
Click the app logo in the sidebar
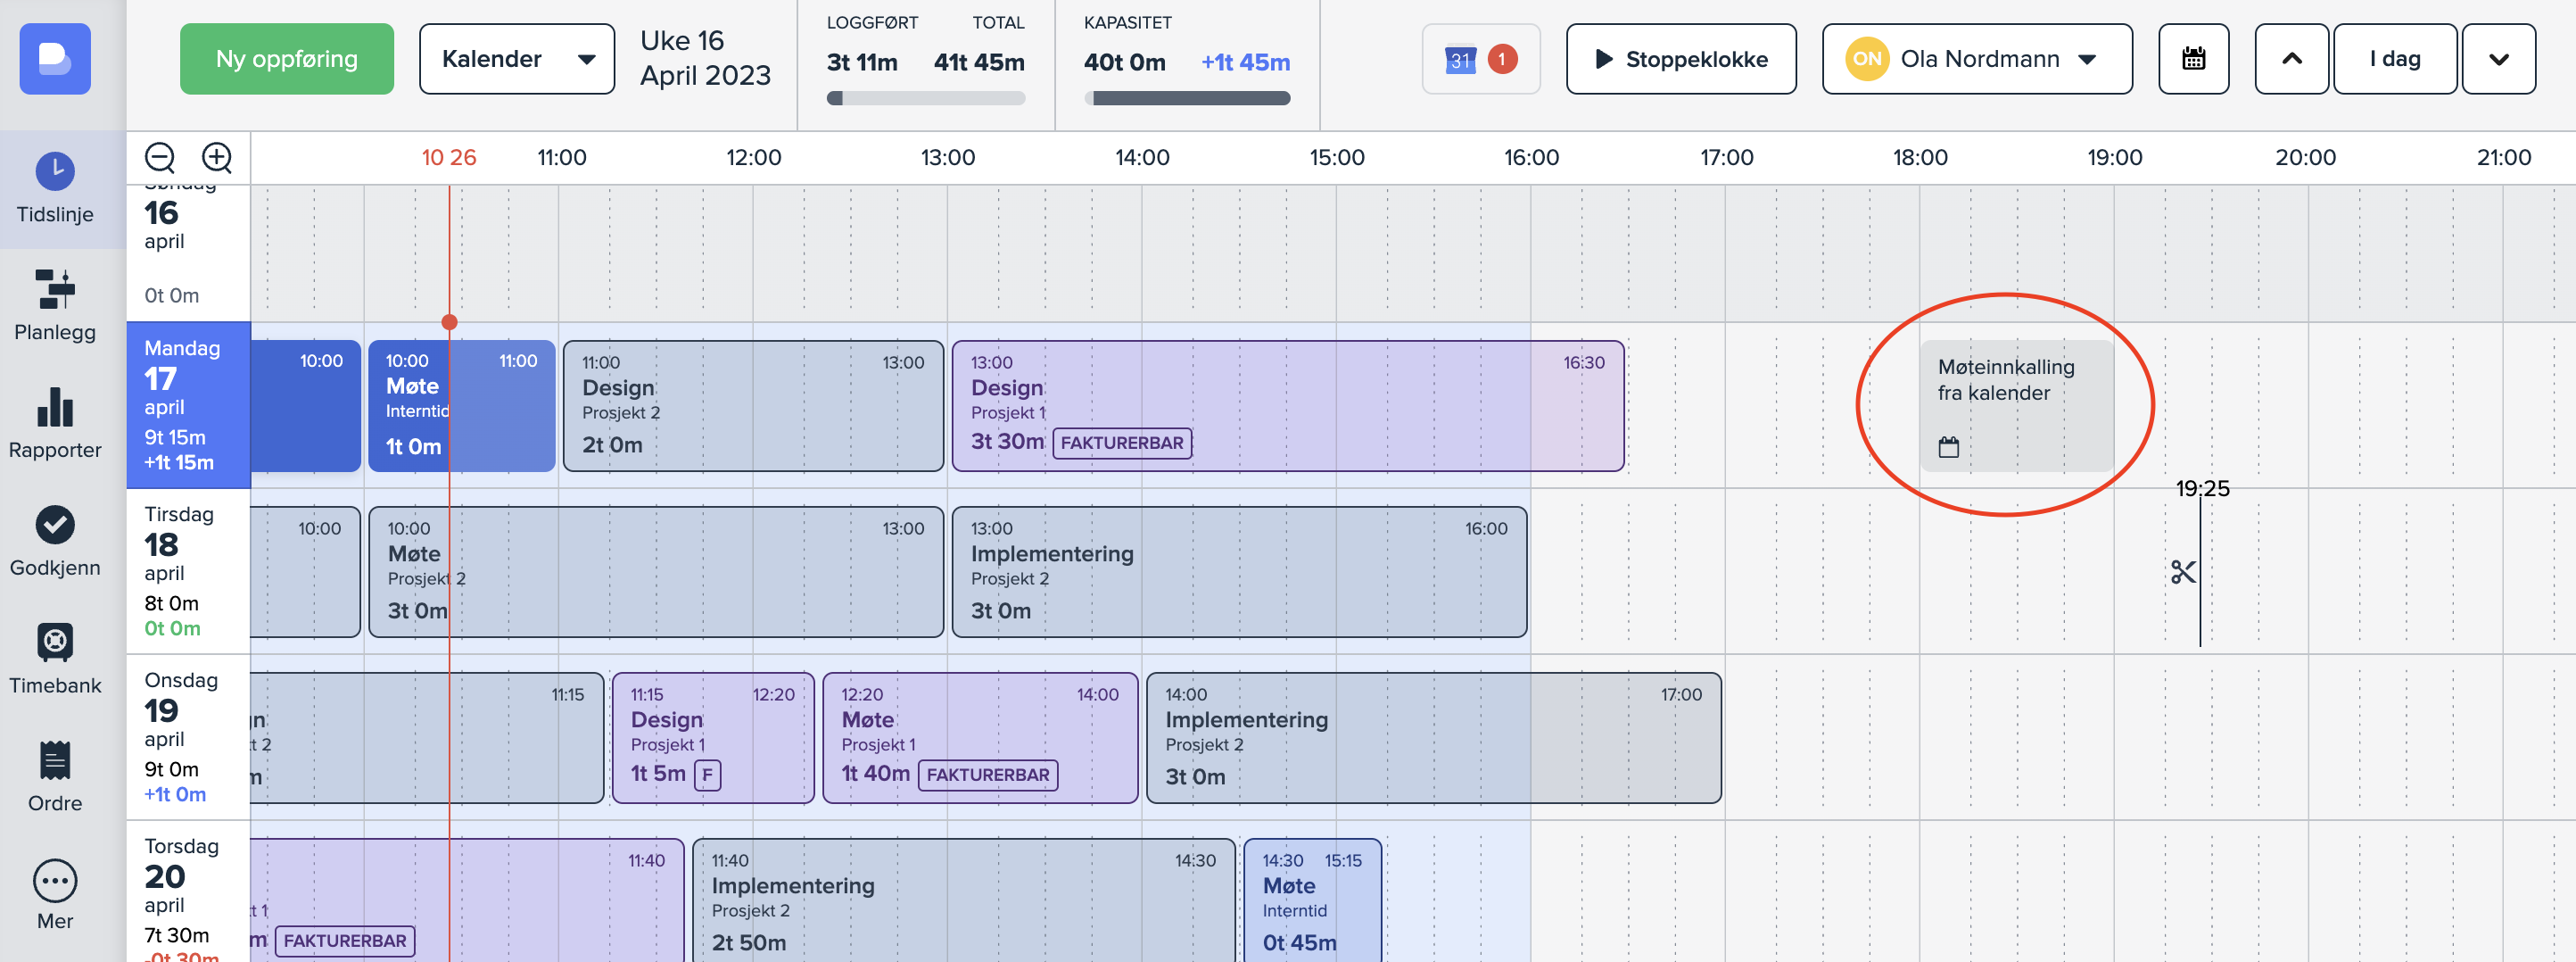click(x=55, y=59)
